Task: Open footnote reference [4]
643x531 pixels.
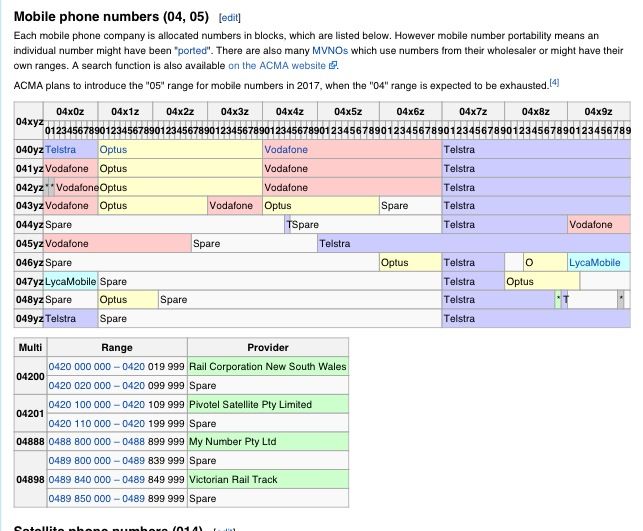Action: click(554, 82)
